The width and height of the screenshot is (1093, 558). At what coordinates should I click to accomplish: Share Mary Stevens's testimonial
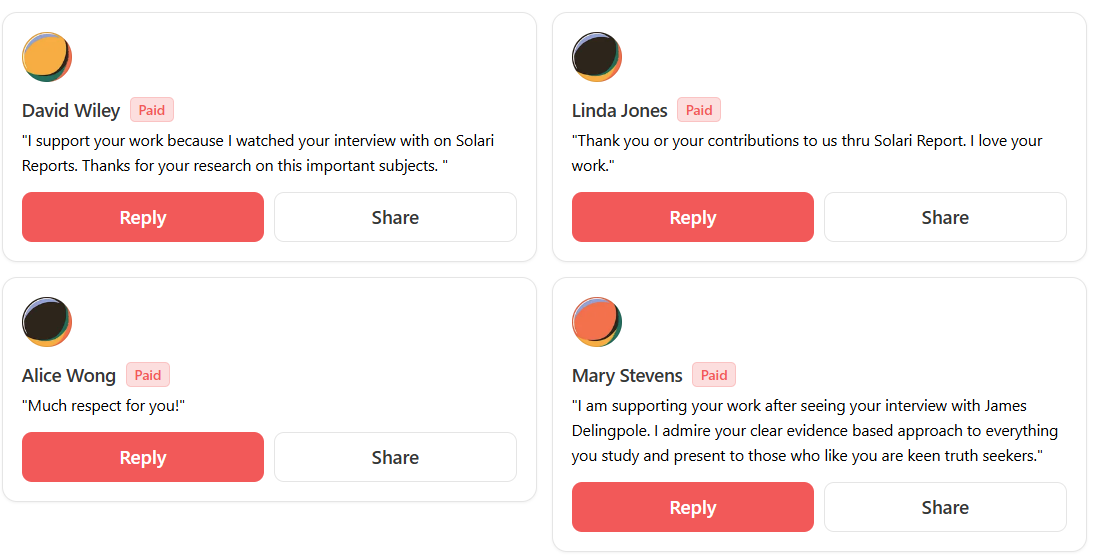945,507
